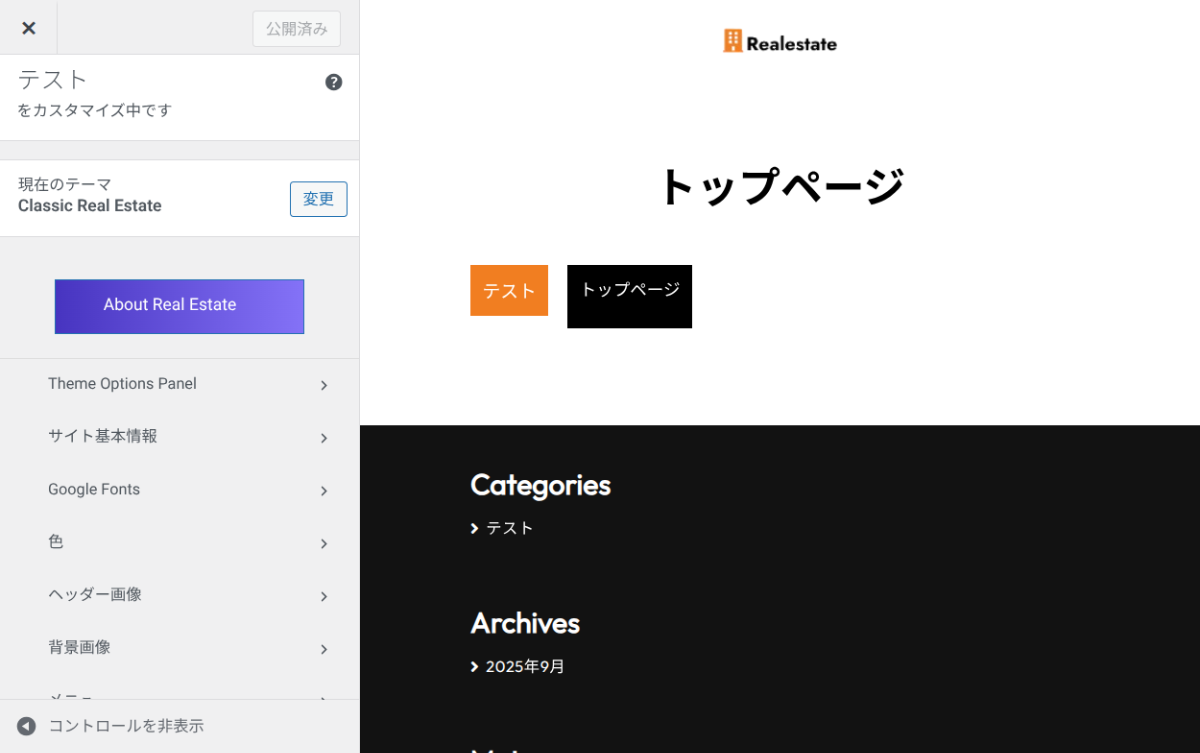The width and height of the screenshot is (1200, 753).
Task: Click the help question mark icon
Action: click(x=334, y=82)
